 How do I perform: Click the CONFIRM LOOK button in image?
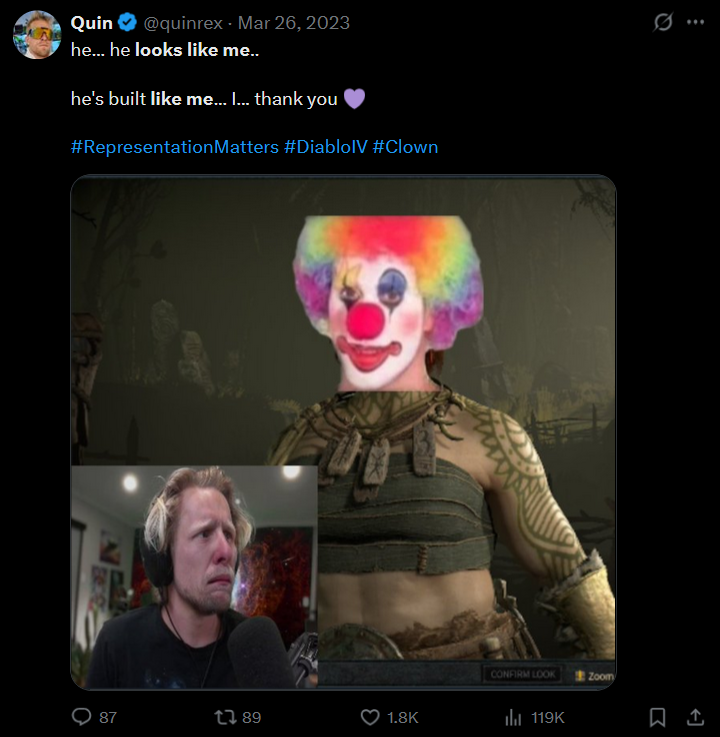point(523,674)
